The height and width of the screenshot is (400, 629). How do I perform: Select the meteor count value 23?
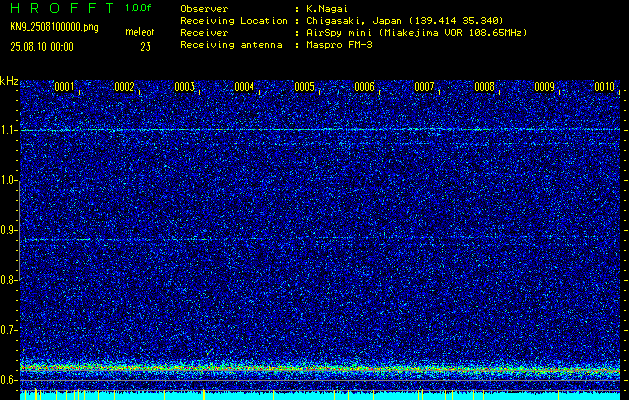[x=145, y=47]
